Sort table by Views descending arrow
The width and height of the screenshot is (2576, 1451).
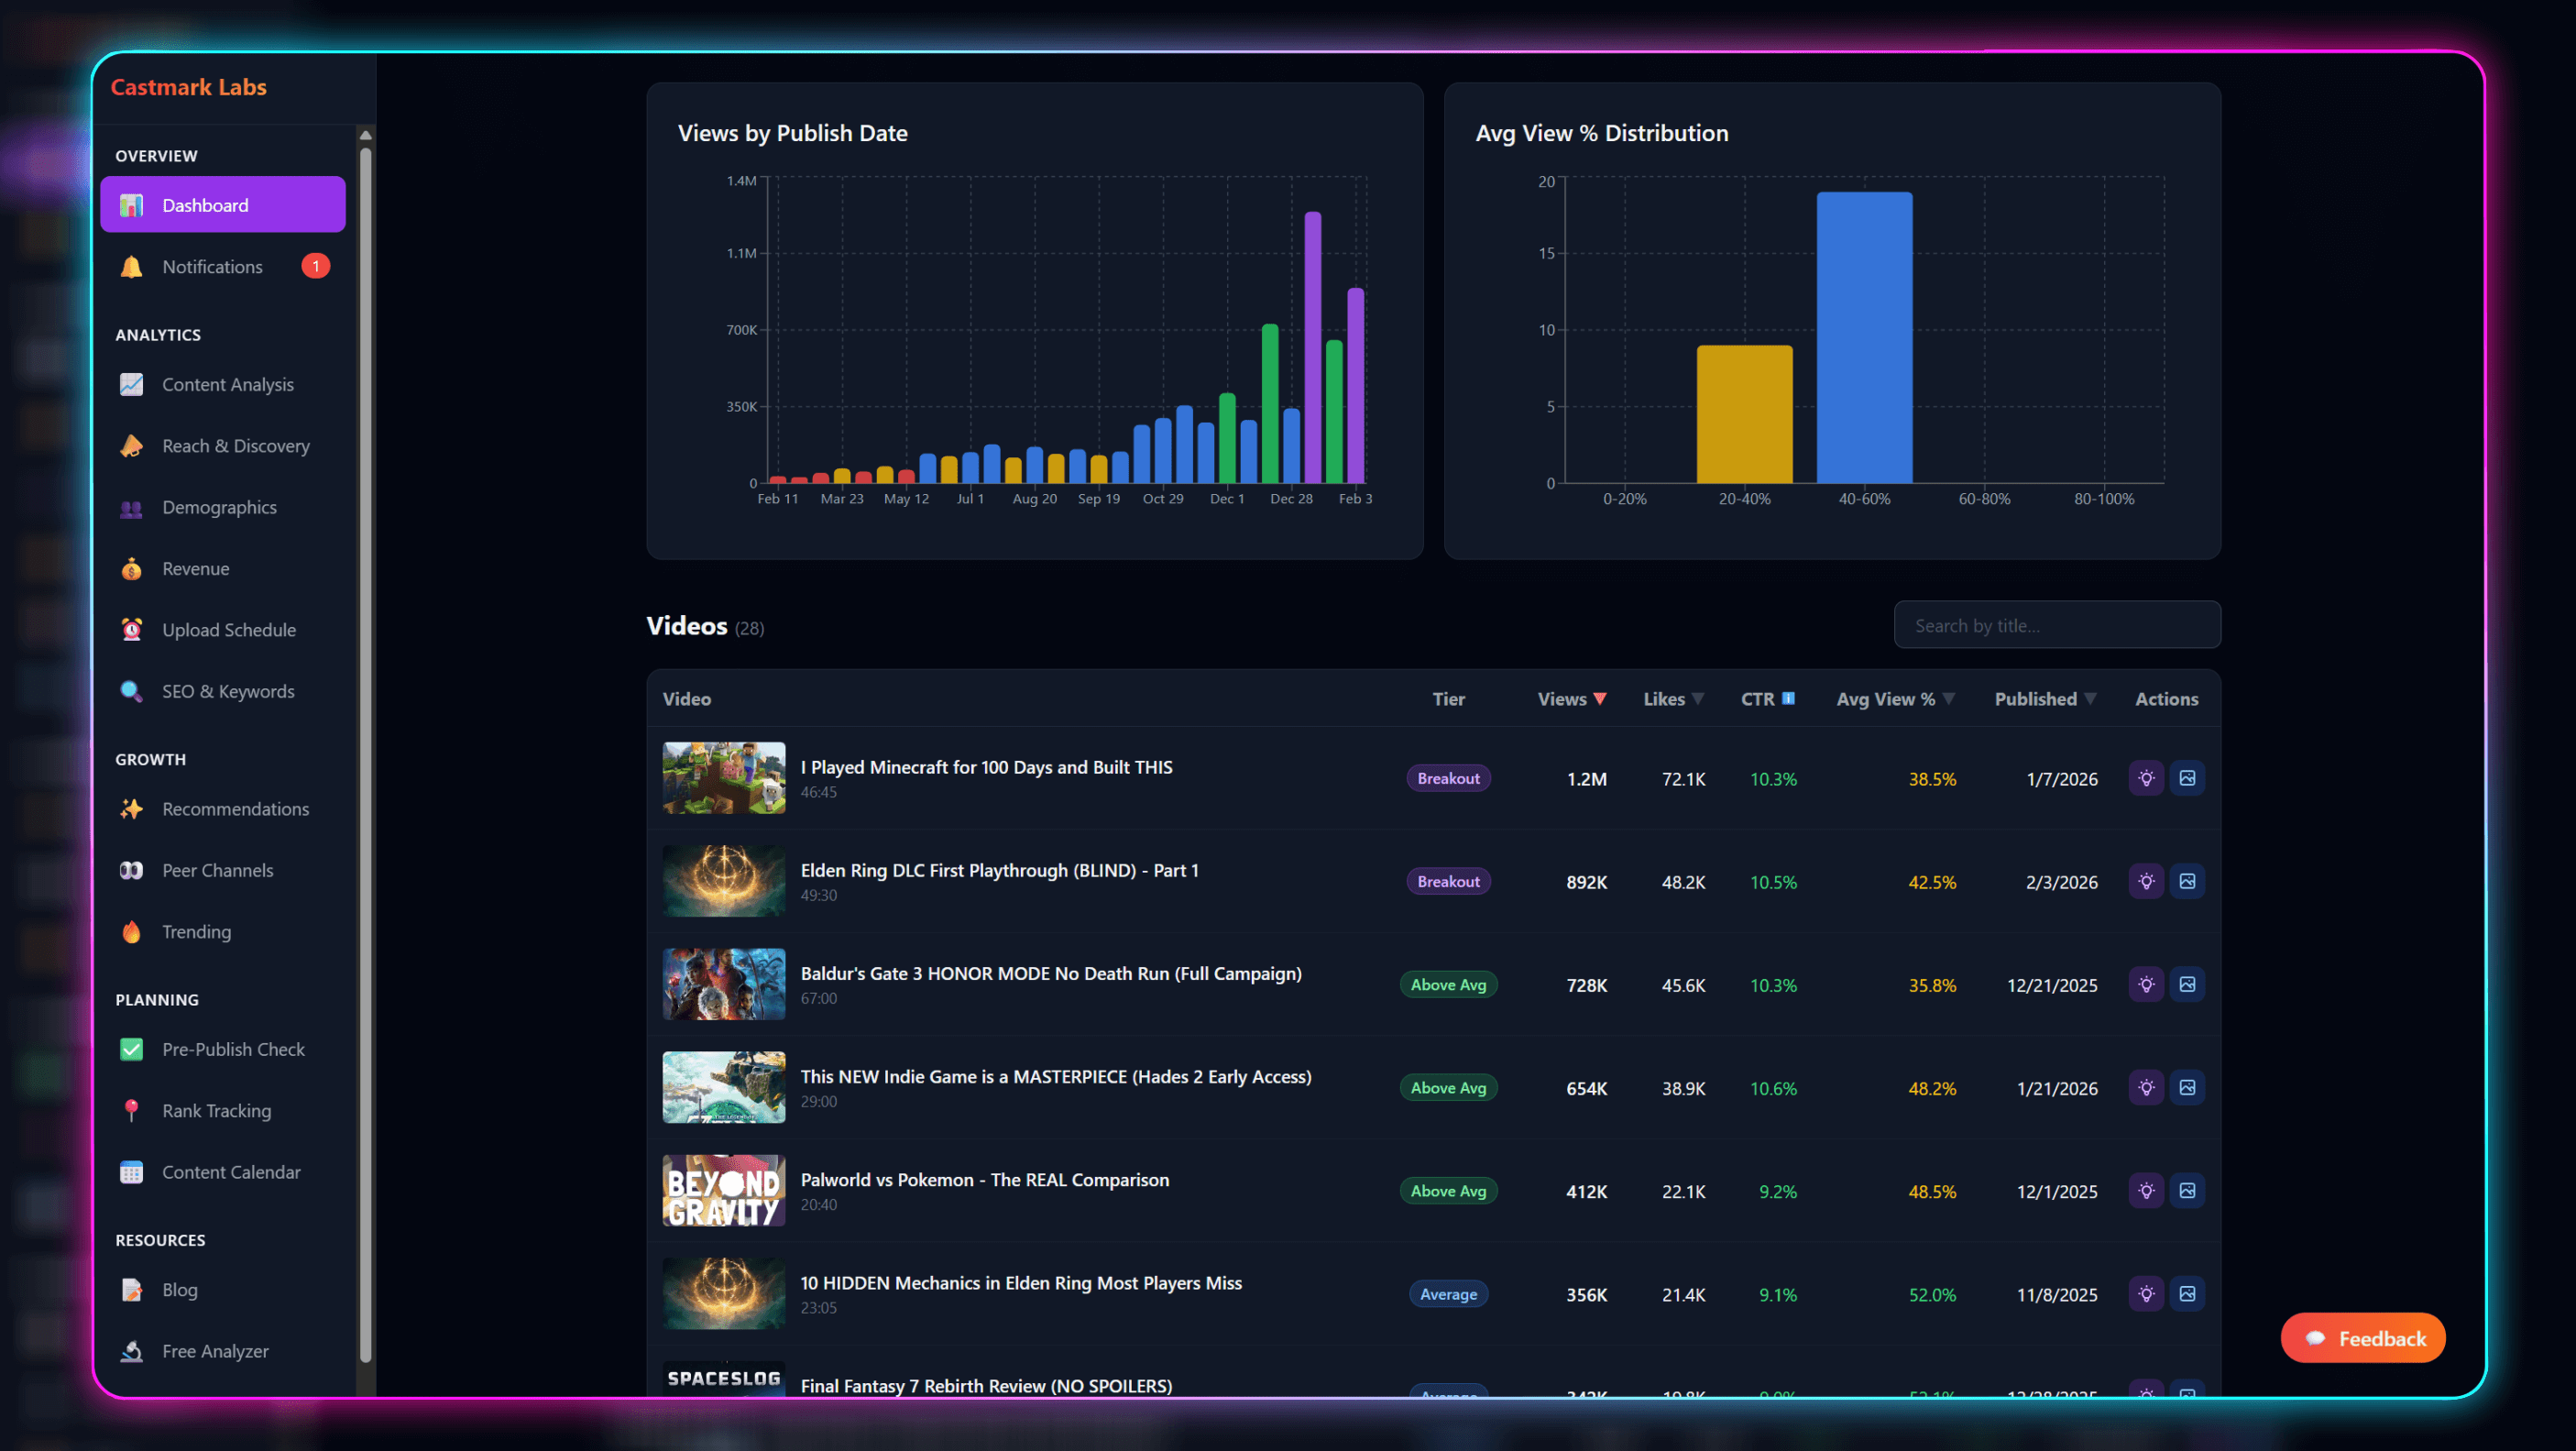[x=1600, y=698]
